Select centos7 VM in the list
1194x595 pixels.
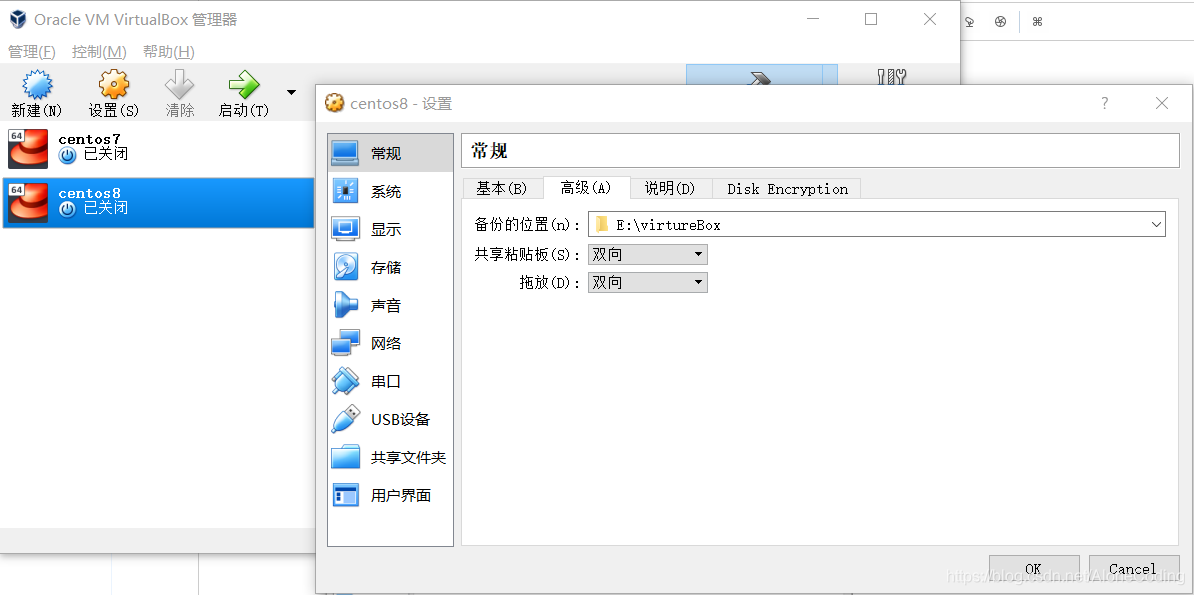tap(158, 148)
